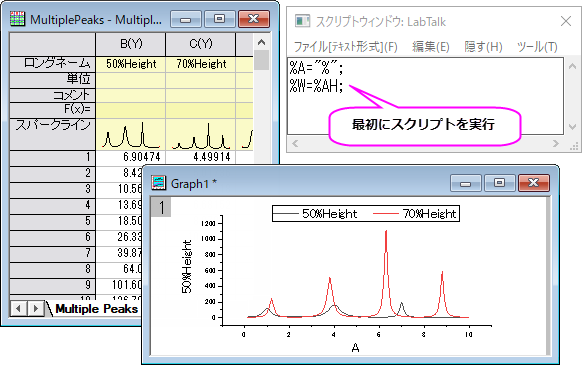Image resolution: width=582 pixels, height=365 pixels.
Task: Select cell with value 6.90474
Action: (x=131, y=157)
